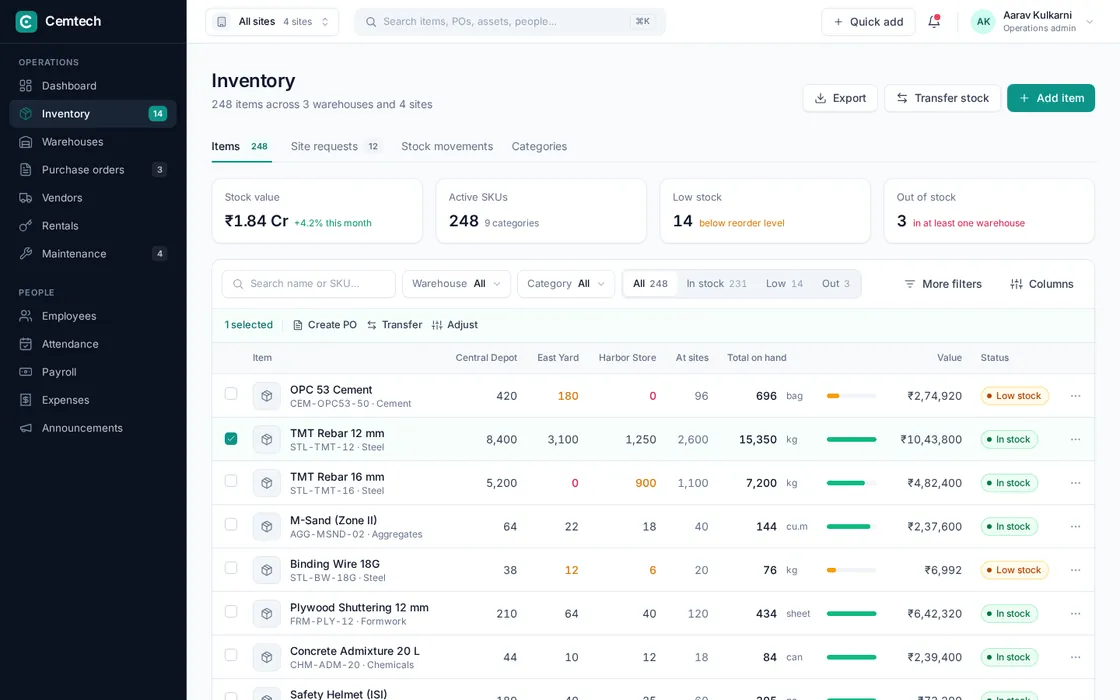
Task: Open Payroll section
Action: (93, 371)
